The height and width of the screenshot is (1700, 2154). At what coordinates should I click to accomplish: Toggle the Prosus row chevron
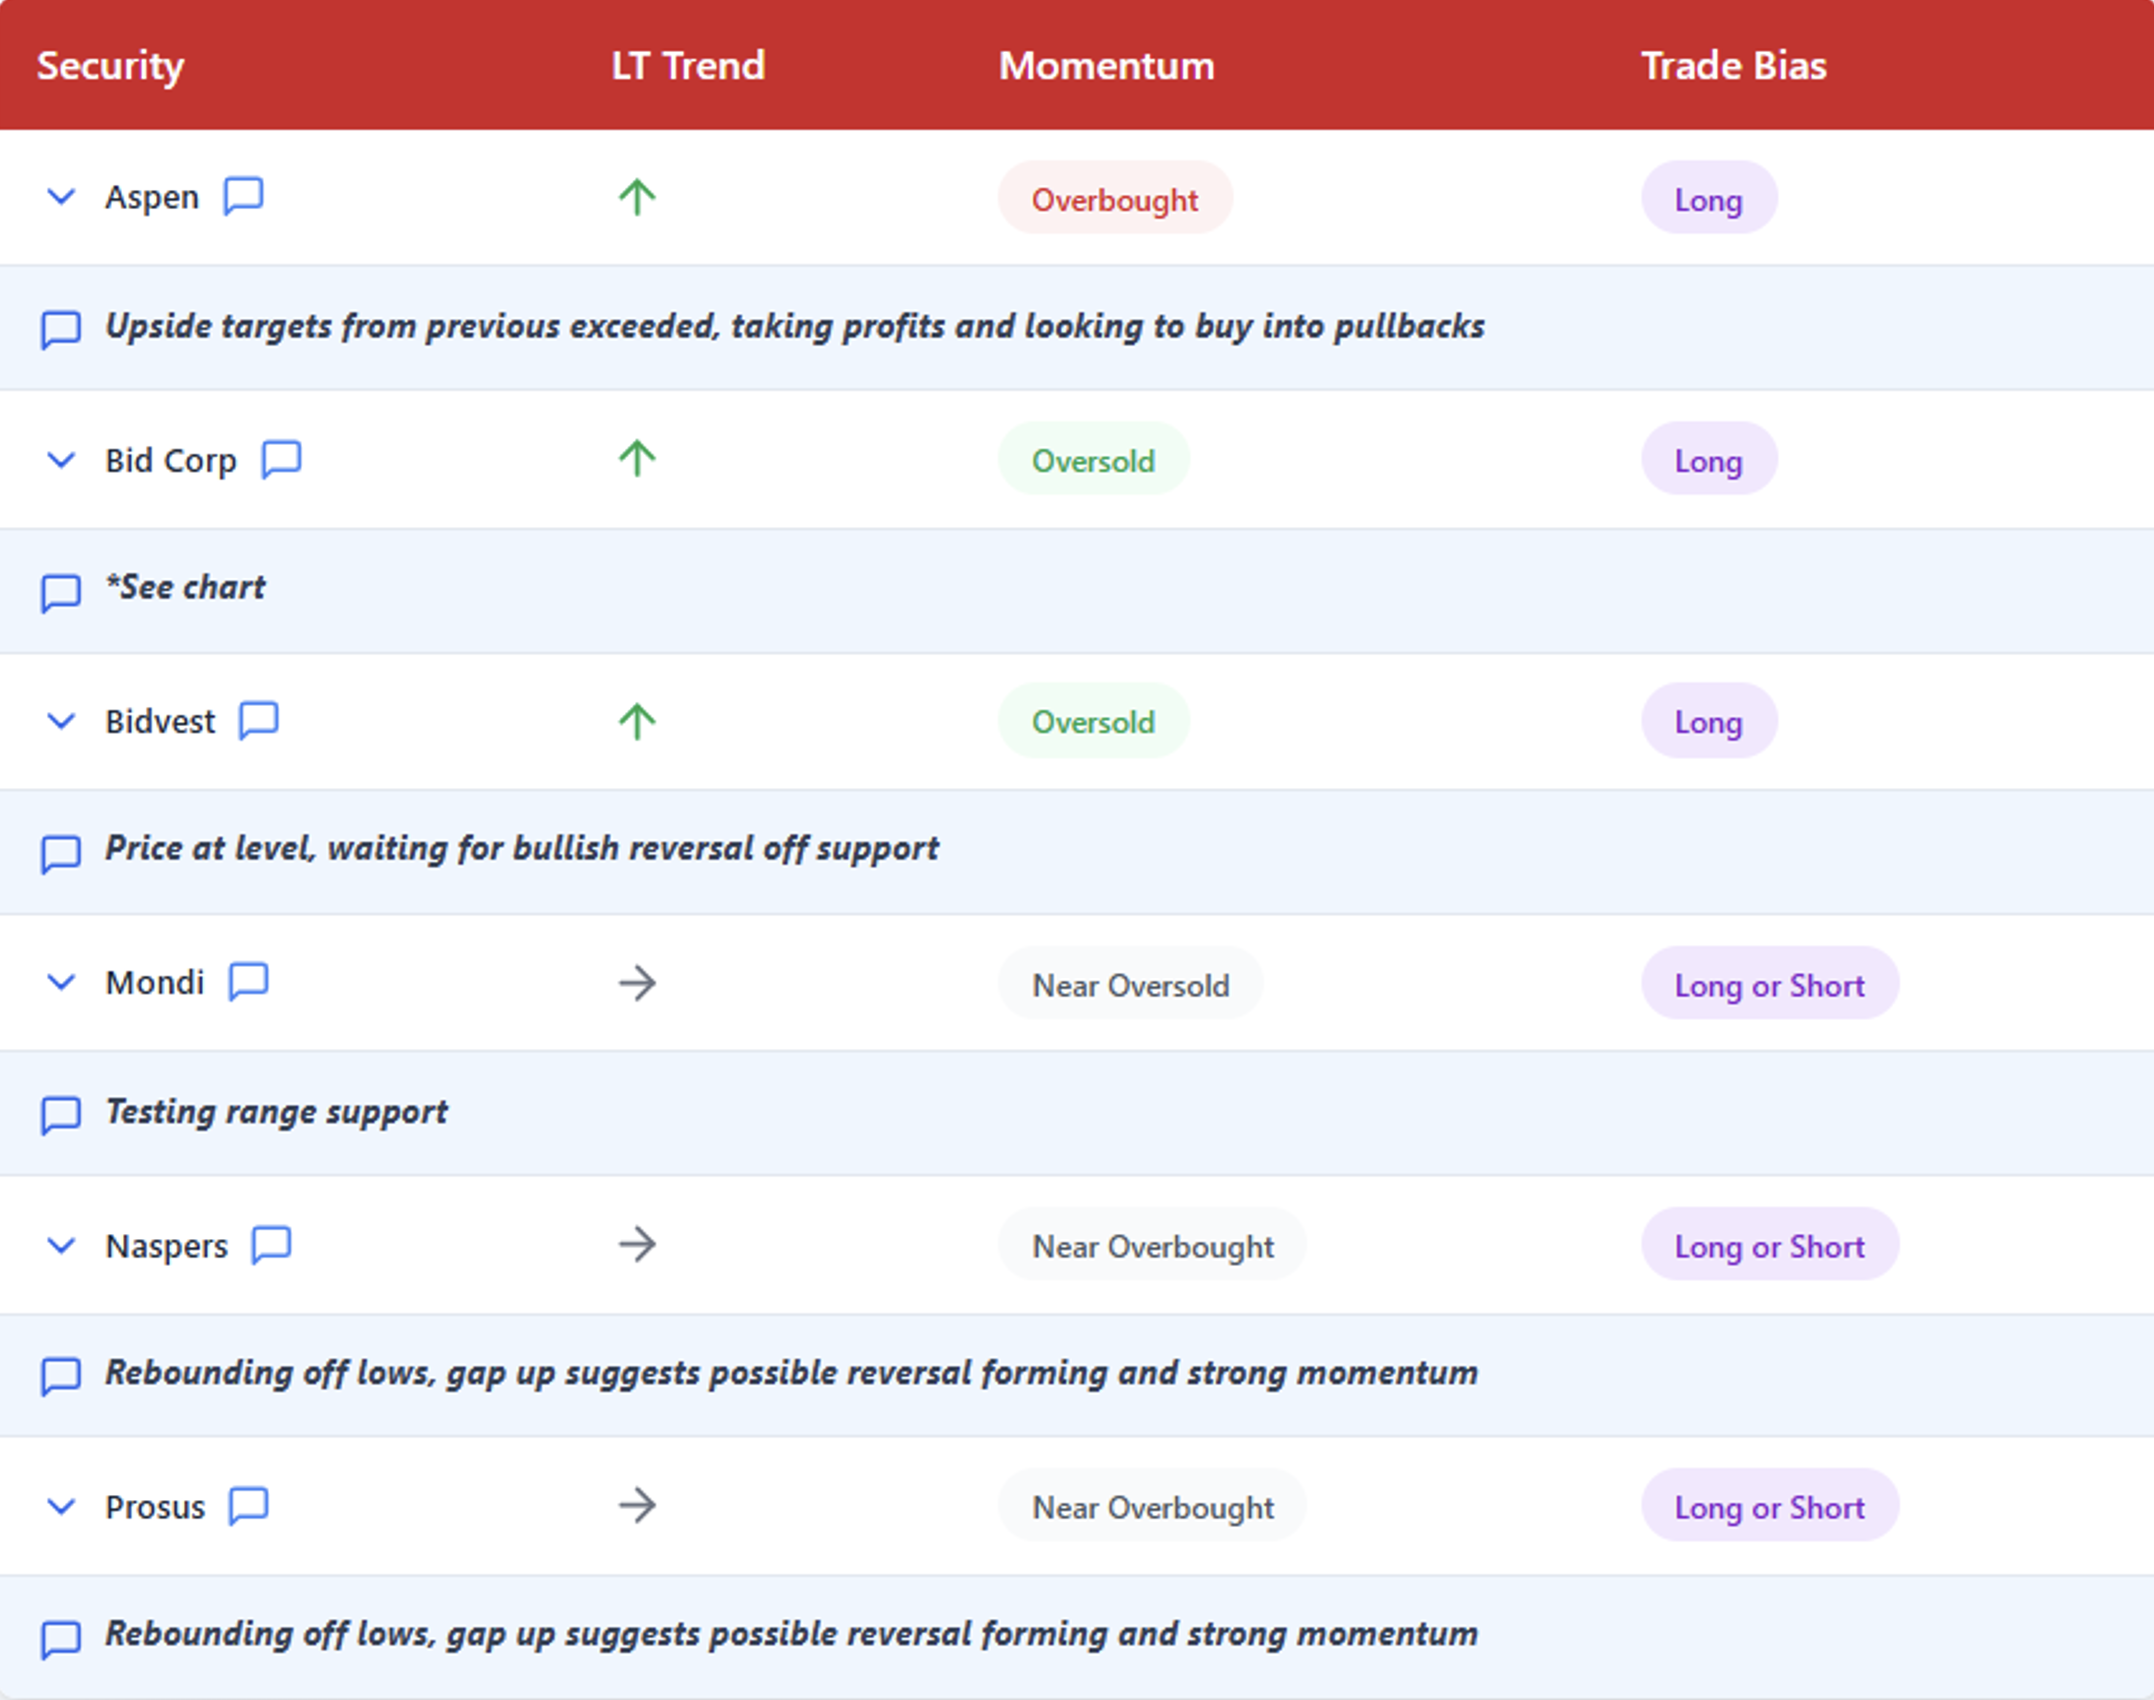coord(61,1507)
